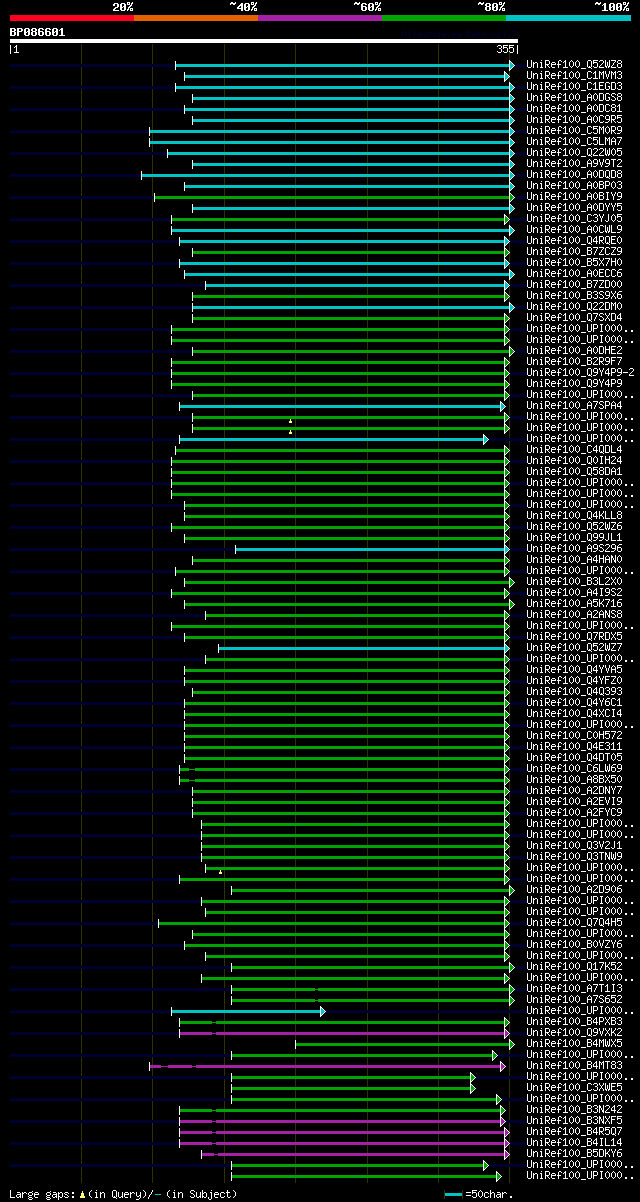Select the UniRef100_Q4RQE0 label
This screenshot has height=1202, width=640.
pos(574,240)
